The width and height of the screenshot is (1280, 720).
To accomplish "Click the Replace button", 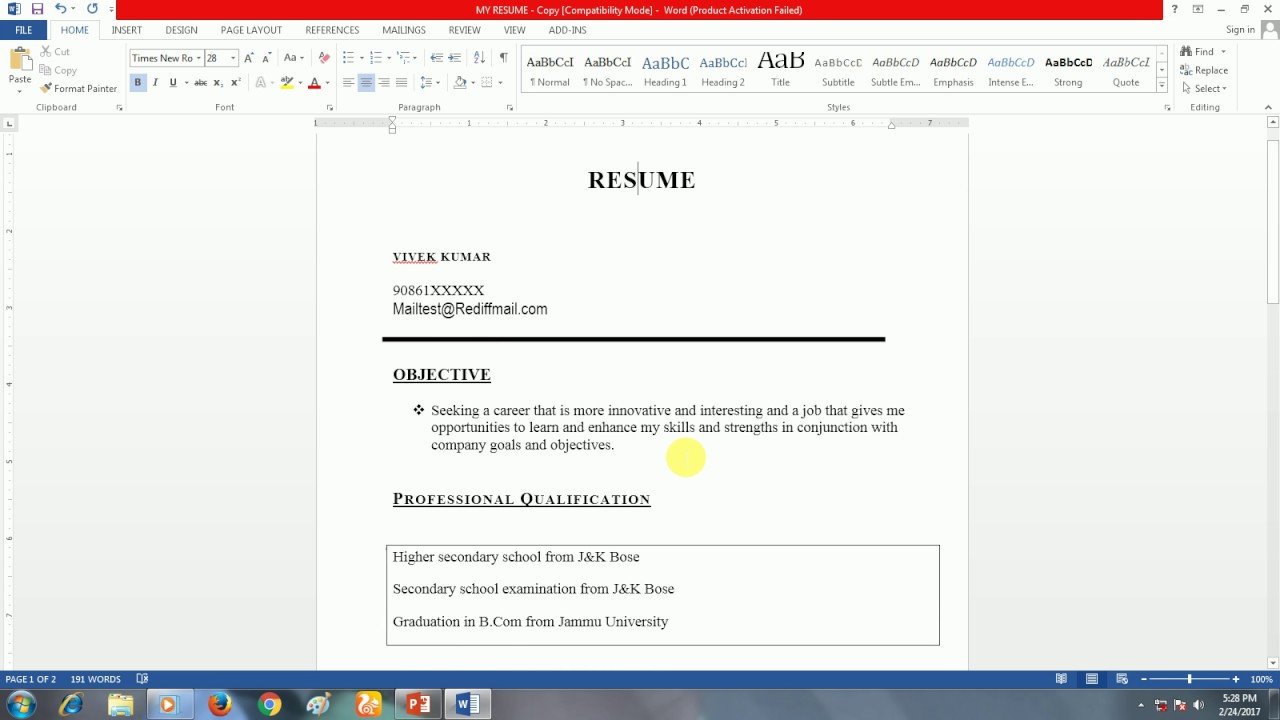I will pos(1205,70).
